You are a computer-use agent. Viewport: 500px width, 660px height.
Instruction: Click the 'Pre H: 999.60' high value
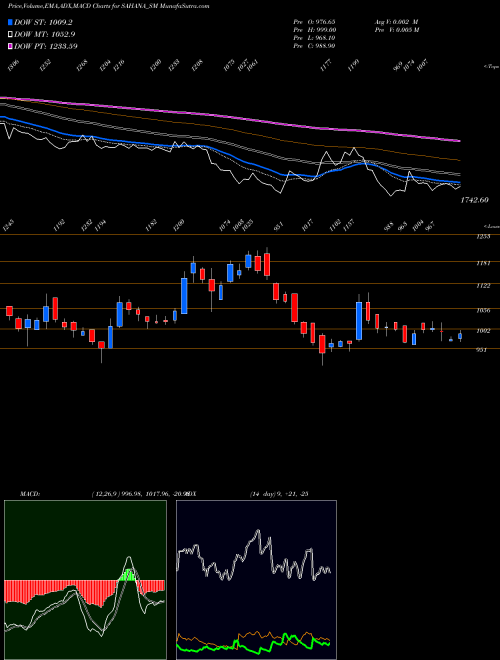314,29
